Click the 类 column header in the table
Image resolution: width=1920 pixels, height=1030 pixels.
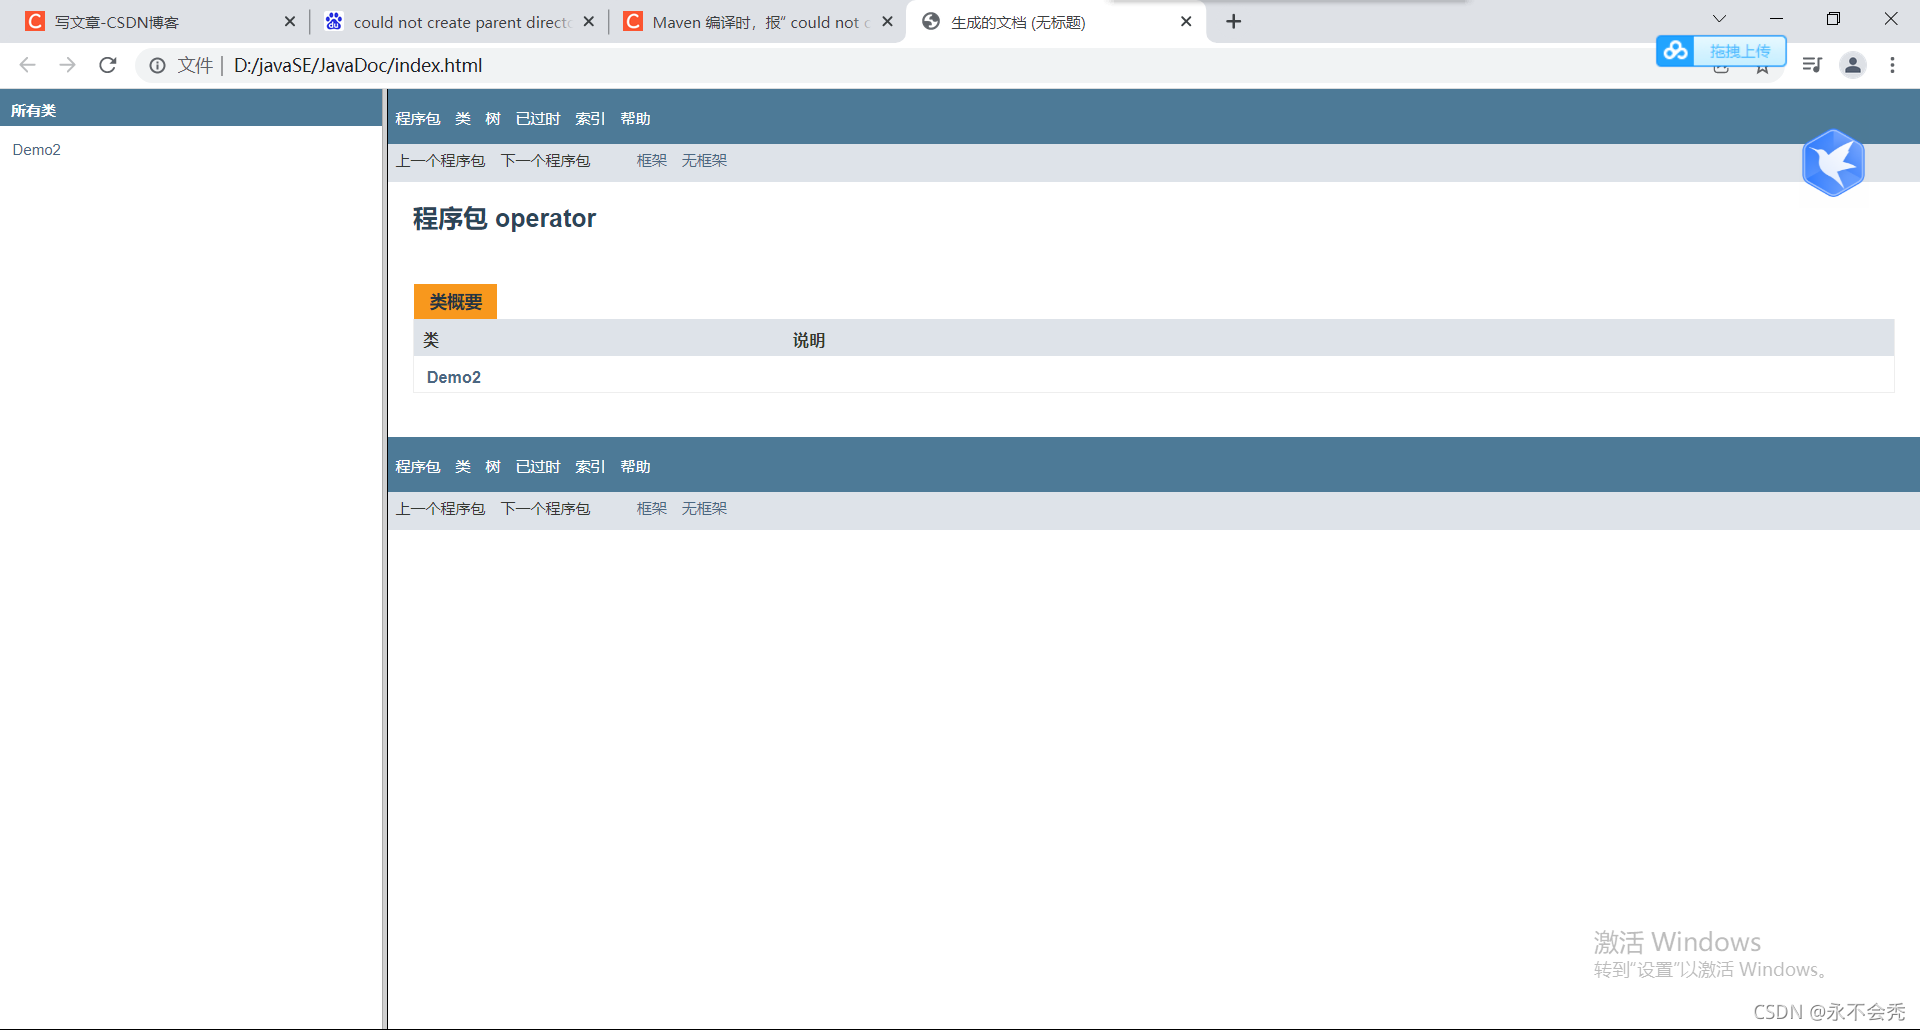pyautogui.click(x=431, y=340)
